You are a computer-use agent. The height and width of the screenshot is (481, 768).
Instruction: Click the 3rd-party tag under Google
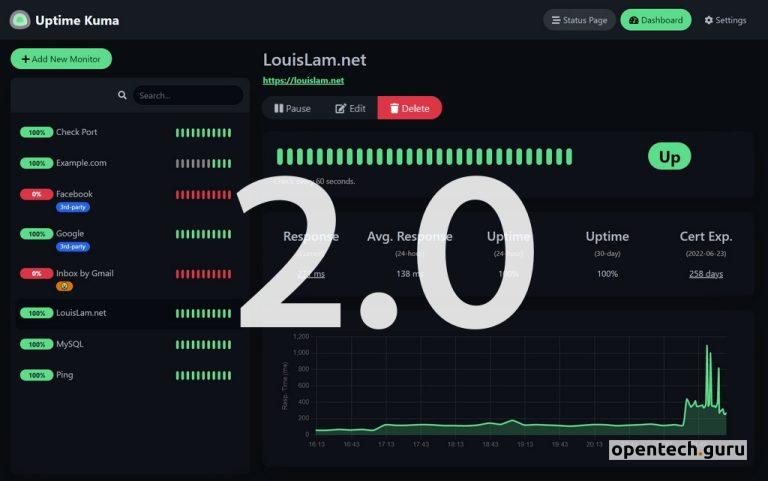point(72,247)
